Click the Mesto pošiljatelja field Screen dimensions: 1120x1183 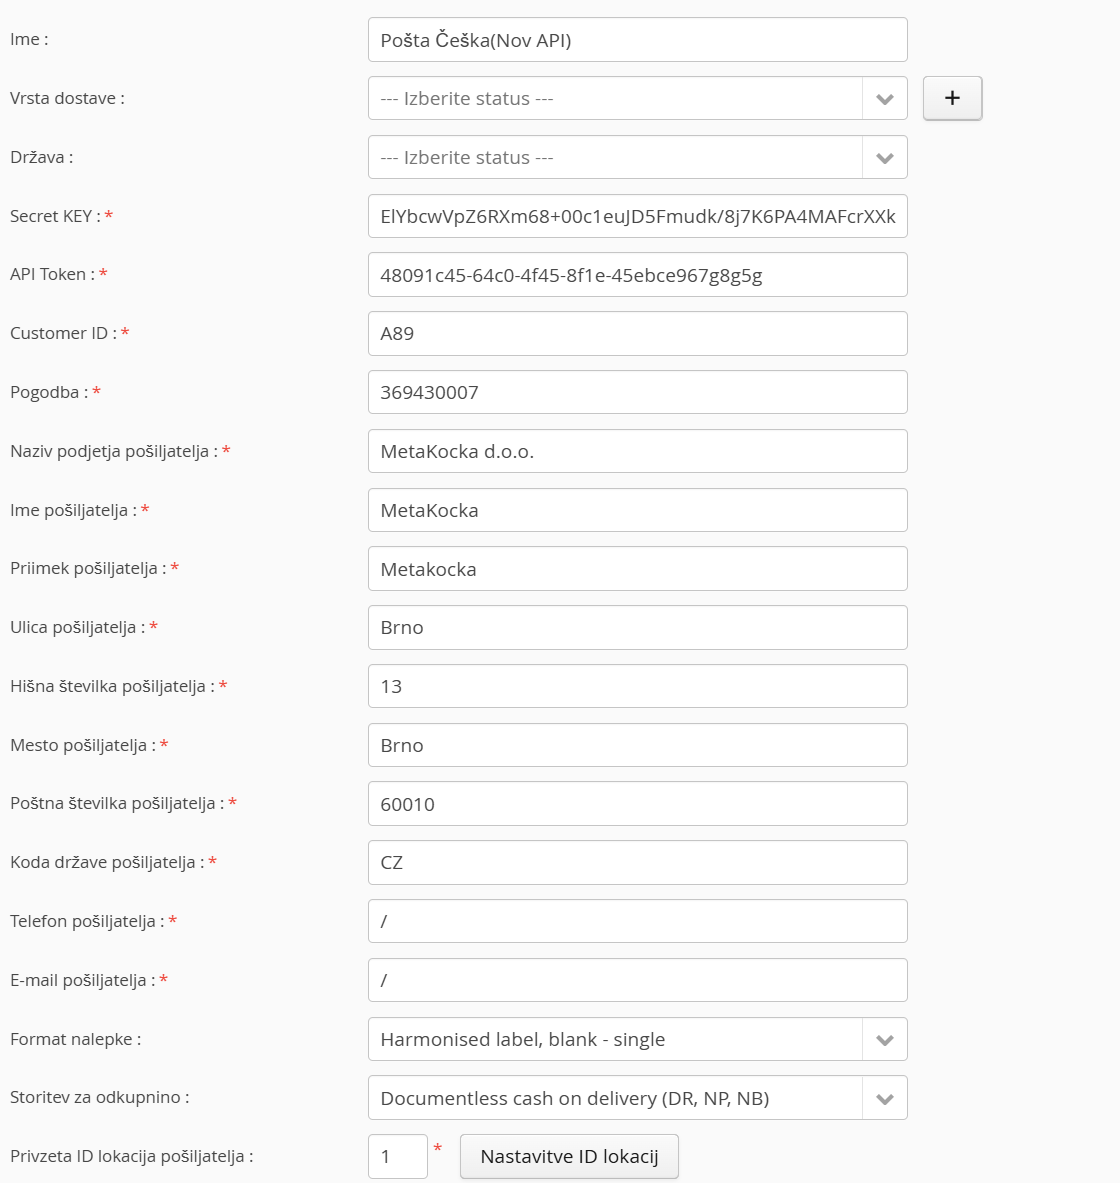point(638,745)
